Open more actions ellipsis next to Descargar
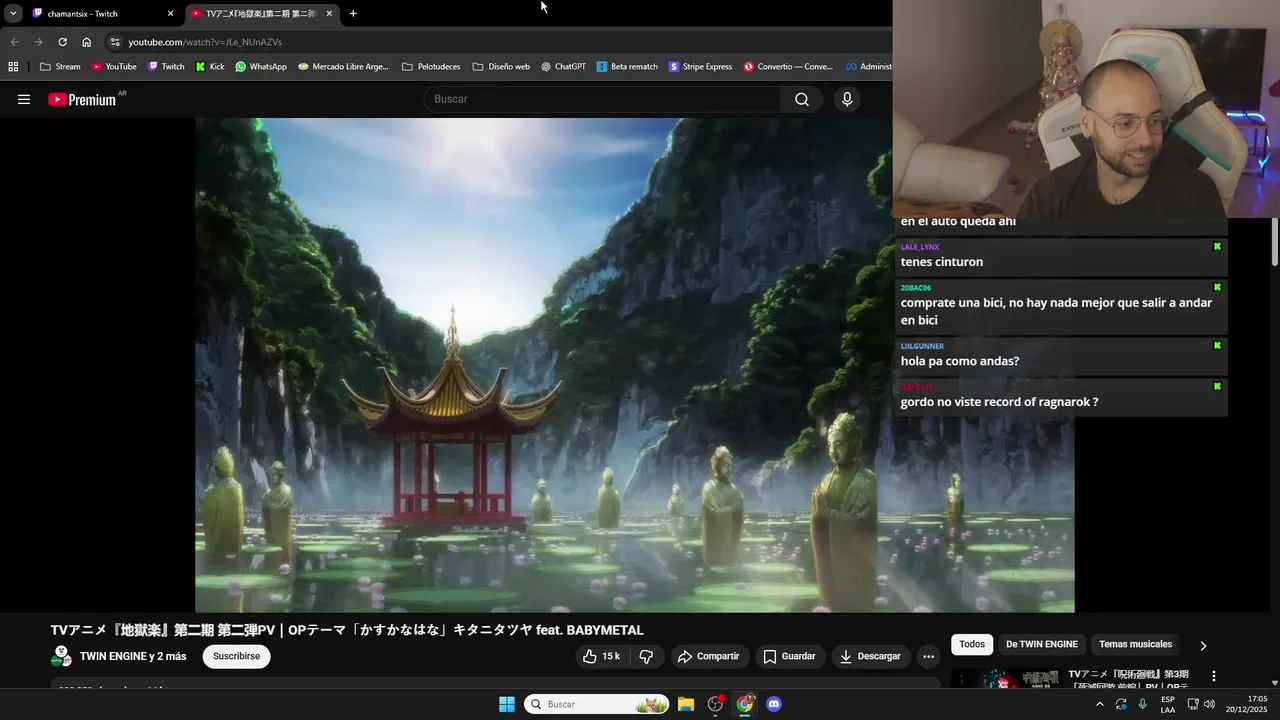1280x720 pixels. (x=928, y=657)
